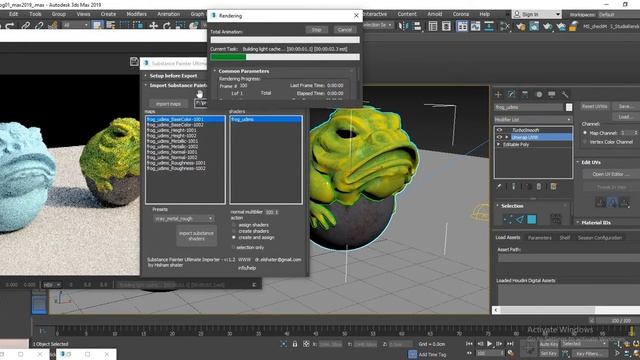Viewport: 640px width, 360px height.
Task: Expand the Editable Poly stack entry
Action: 498,144
